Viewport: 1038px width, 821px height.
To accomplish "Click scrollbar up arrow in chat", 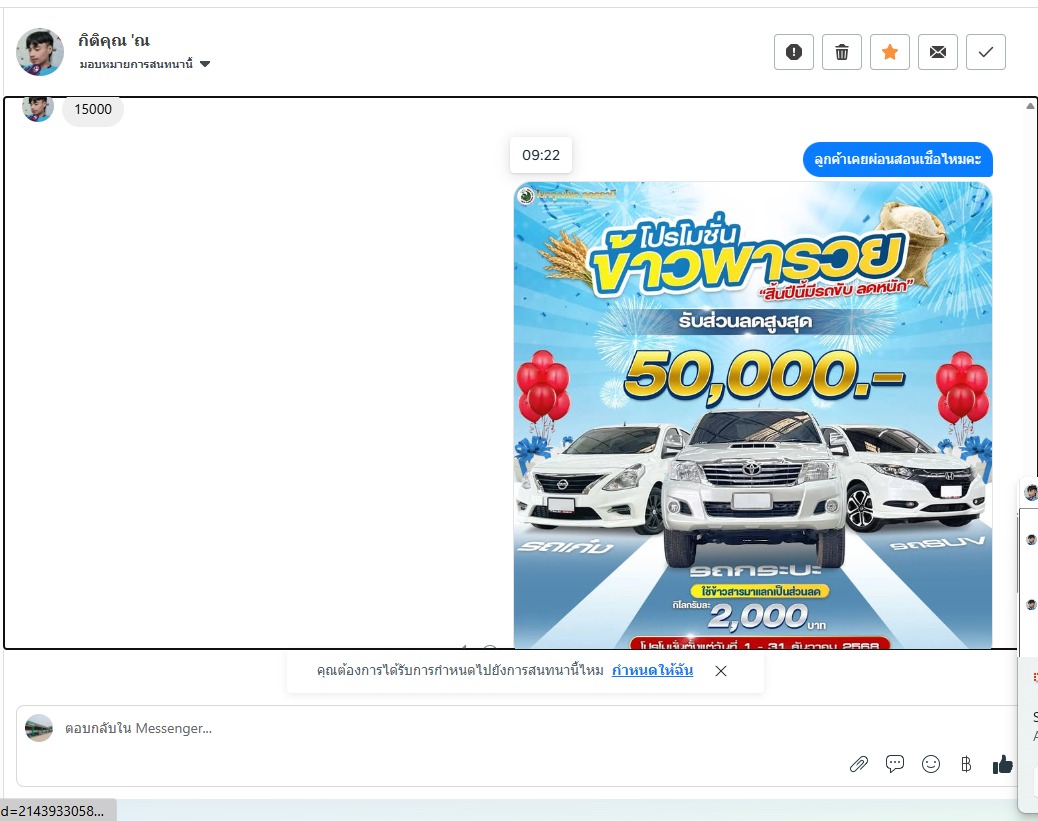I will coord(1030,106).
